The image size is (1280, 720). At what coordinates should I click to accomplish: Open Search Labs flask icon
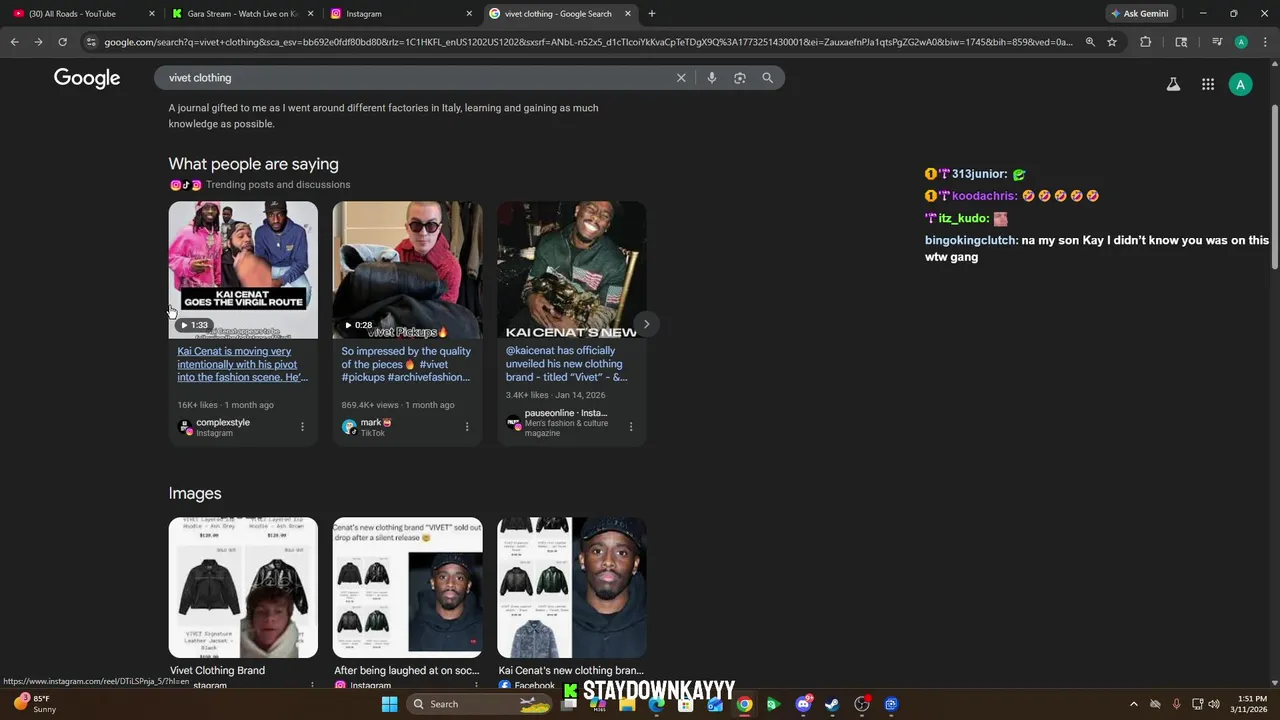point(1173,85)
